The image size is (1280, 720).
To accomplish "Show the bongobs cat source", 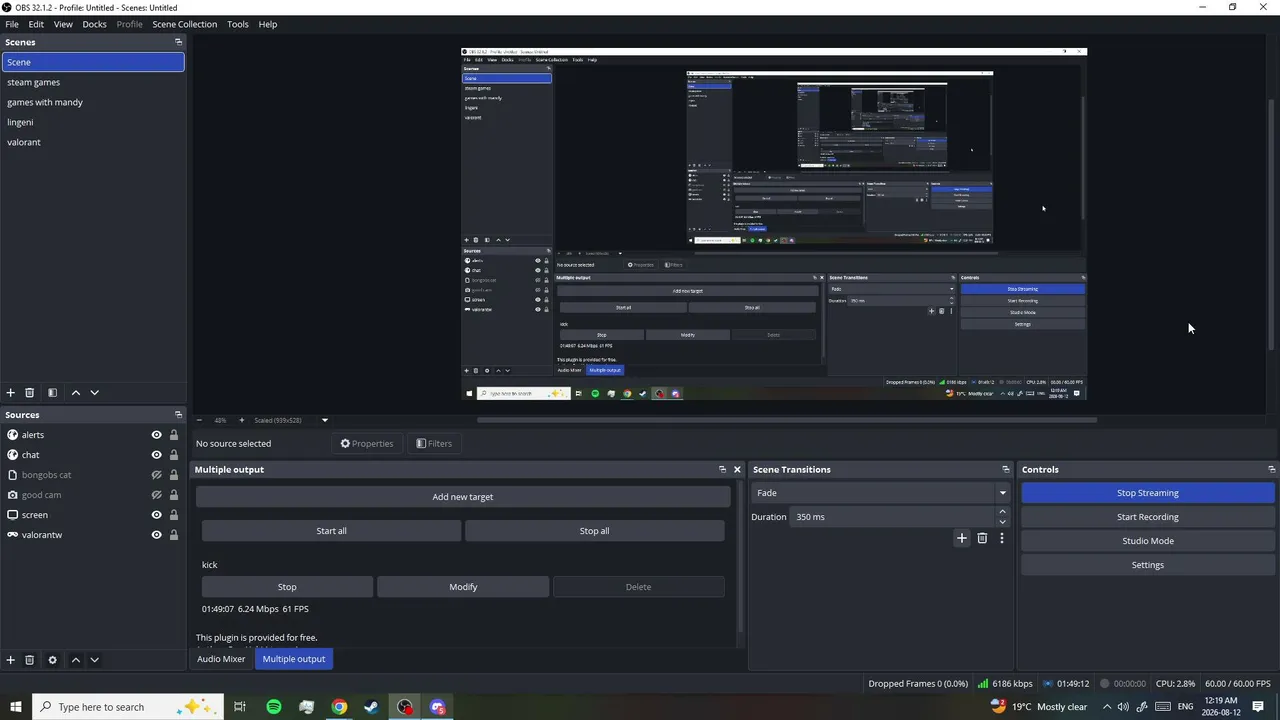I will (x=156, y=475).
